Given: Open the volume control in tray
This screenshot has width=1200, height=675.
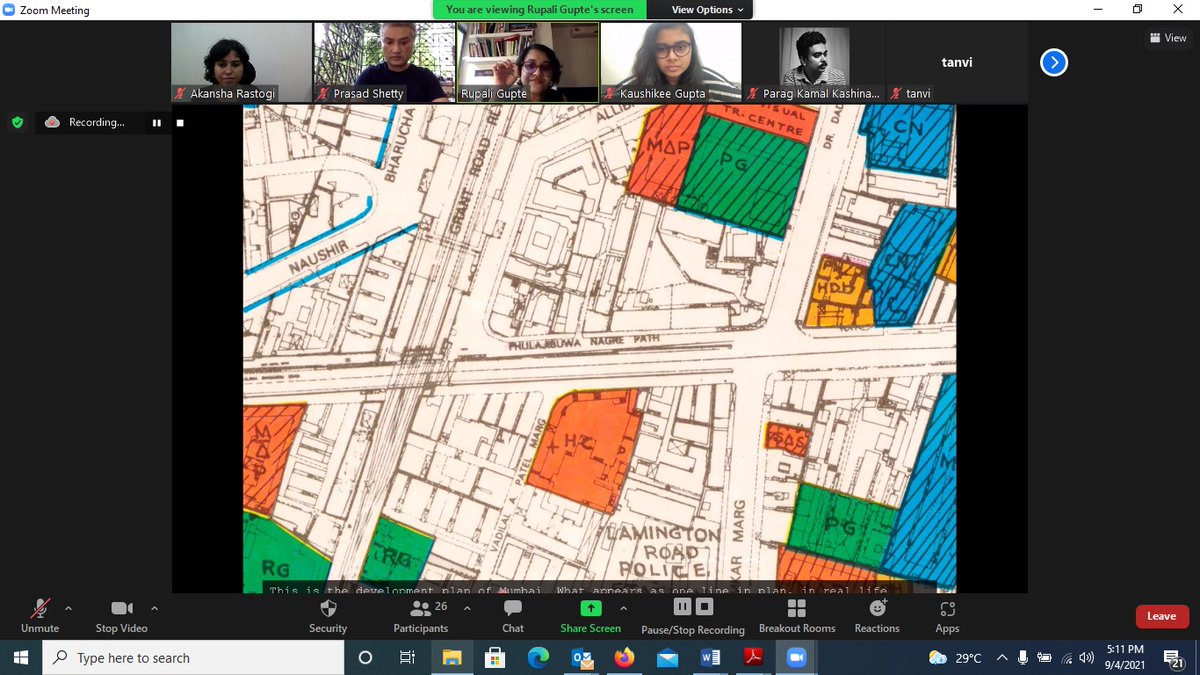Looking at the screenshot, I should (x=1087, y=658).
